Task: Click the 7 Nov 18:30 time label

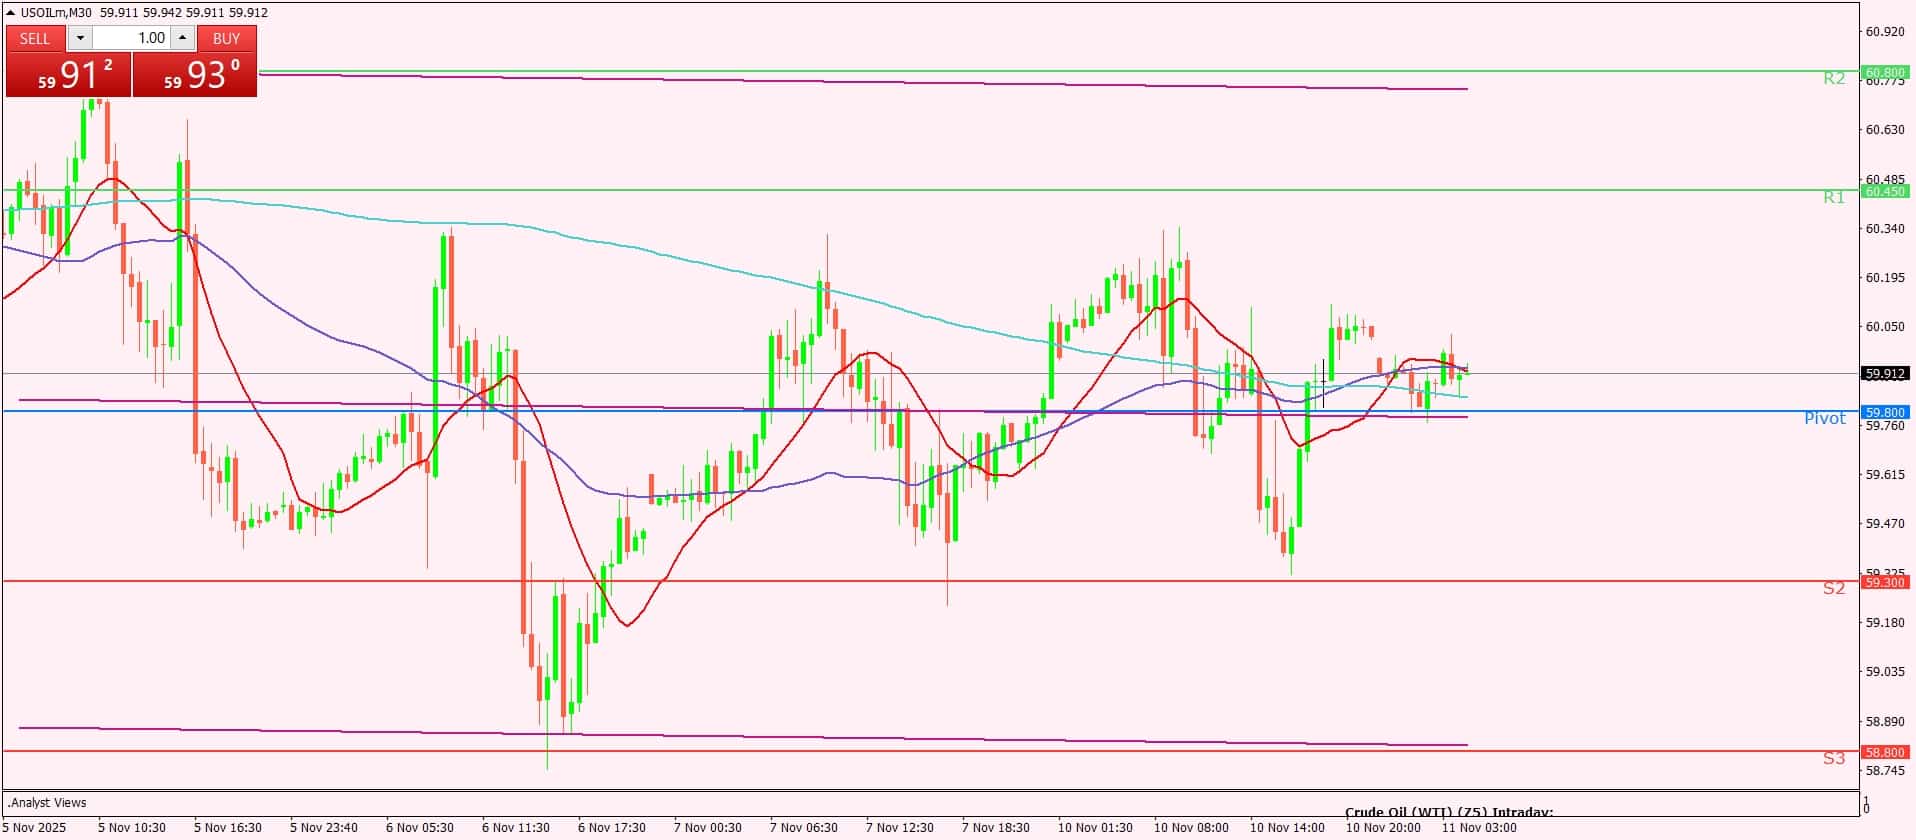Action: [996, 828]
